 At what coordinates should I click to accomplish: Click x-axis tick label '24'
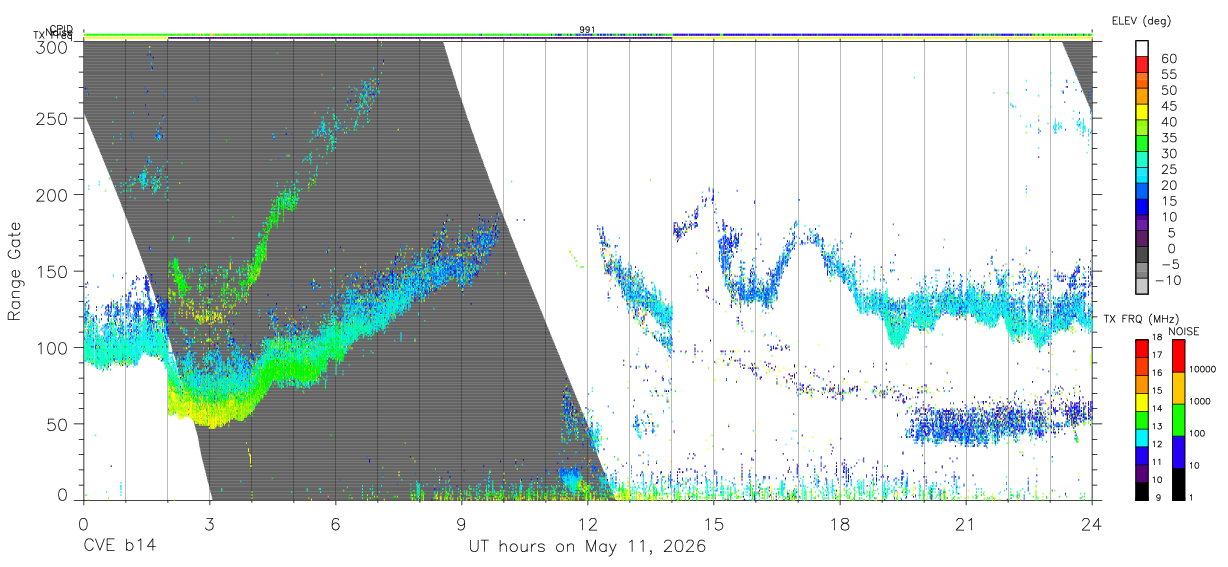pyautogui.click(x=1092, y=525)
